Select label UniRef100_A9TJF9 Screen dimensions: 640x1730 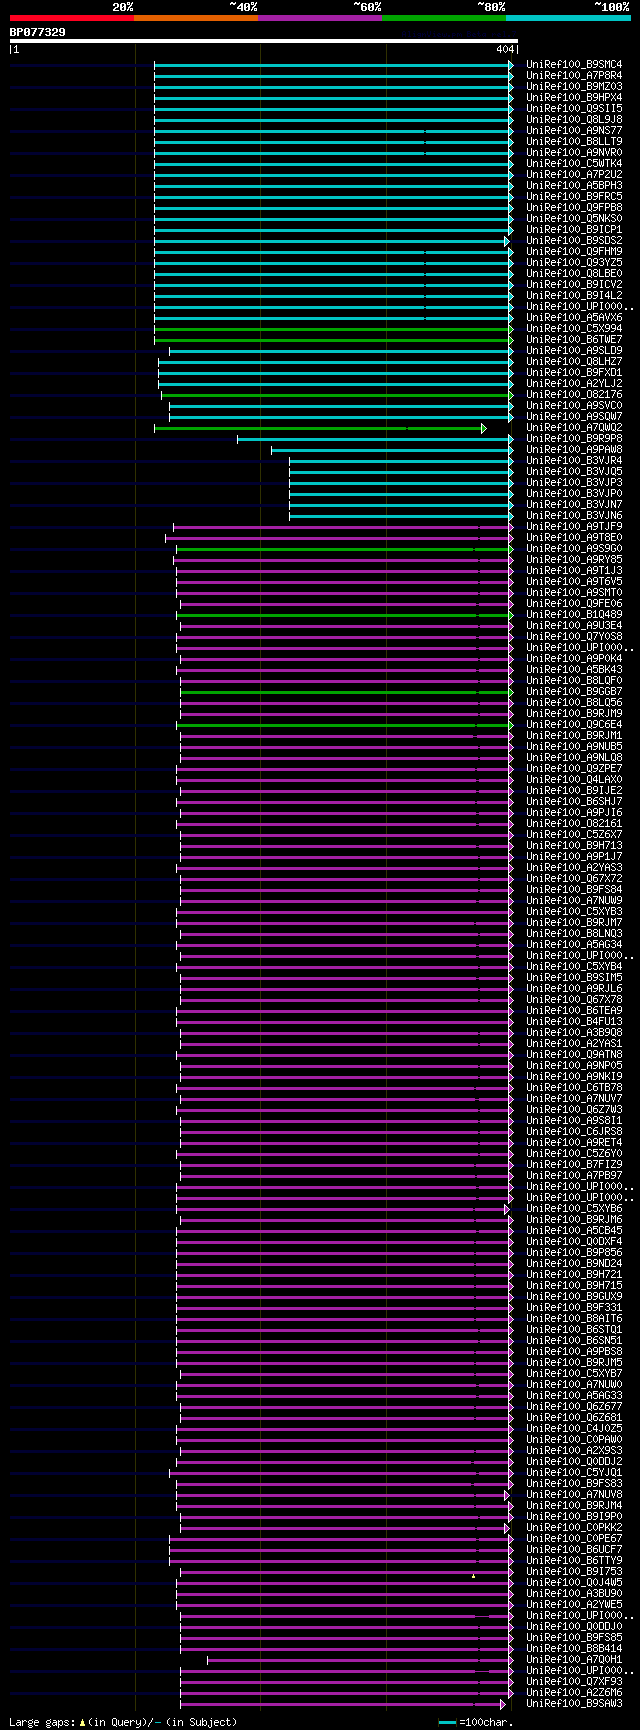coord(574,527)
